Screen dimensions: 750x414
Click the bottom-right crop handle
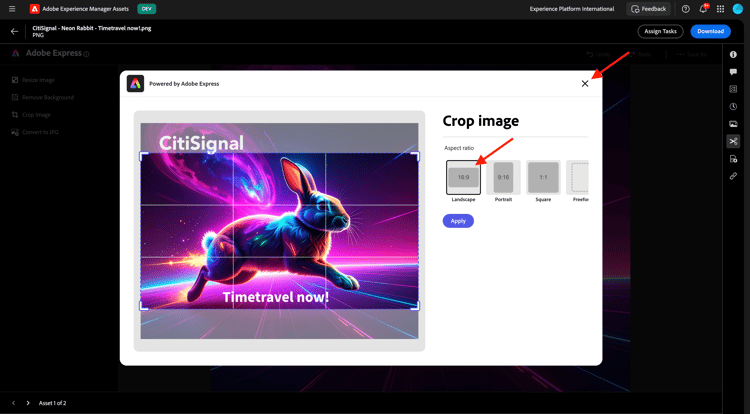[415, 306]
